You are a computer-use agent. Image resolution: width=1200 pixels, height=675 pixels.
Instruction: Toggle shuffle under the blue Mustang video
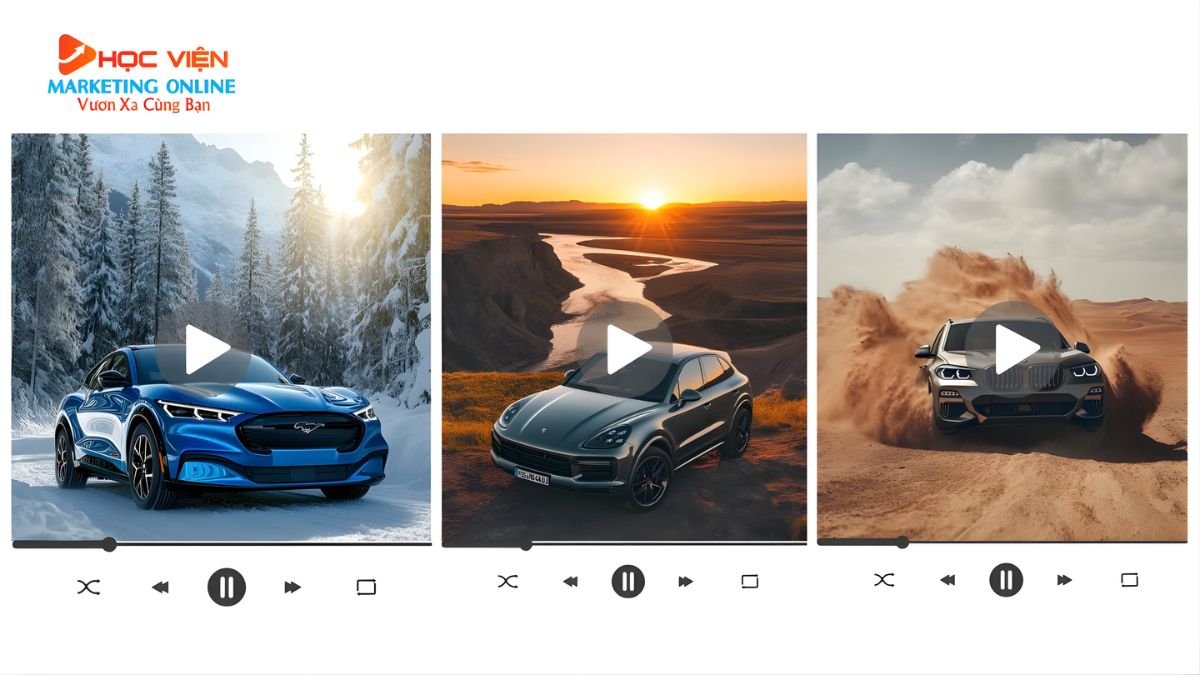[88, 587]
